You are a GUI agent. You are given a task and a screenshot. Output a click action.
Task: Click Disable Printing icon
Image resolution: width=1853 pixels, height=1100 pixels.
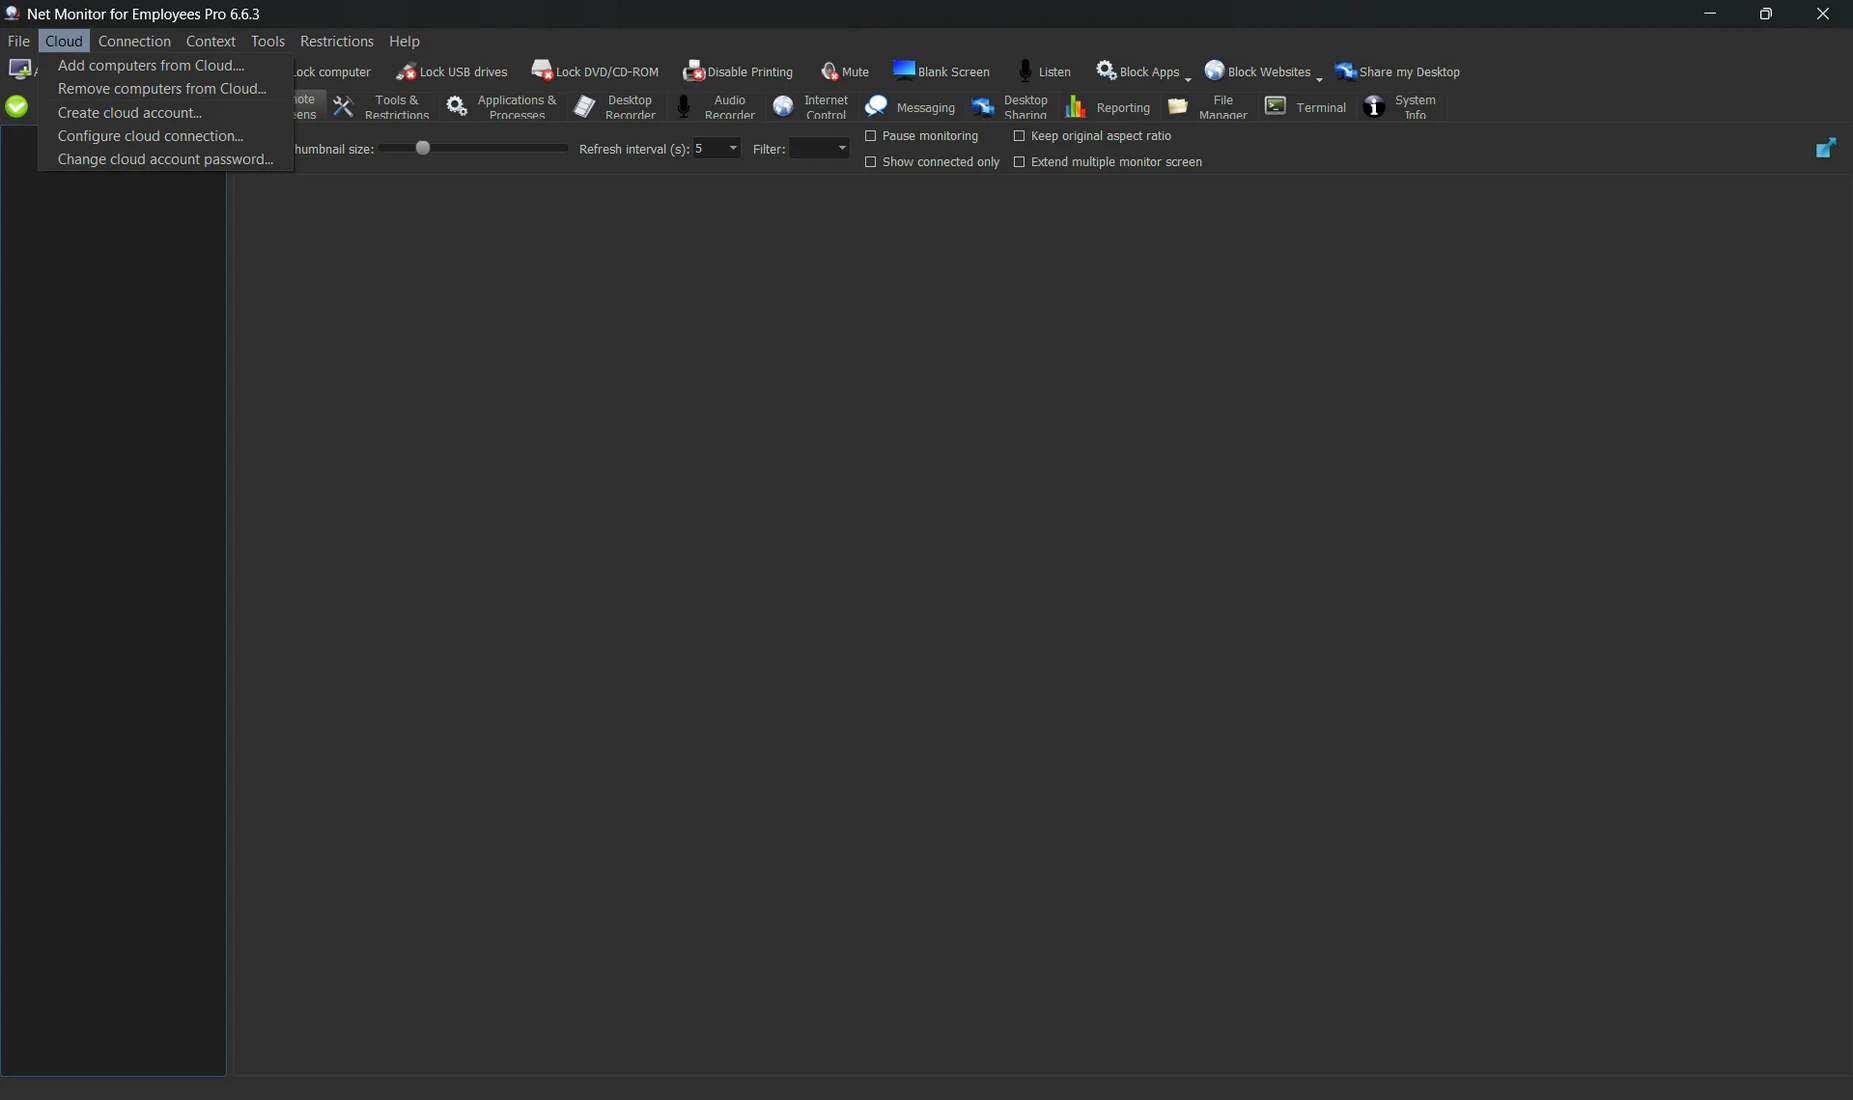click(693, 71)
